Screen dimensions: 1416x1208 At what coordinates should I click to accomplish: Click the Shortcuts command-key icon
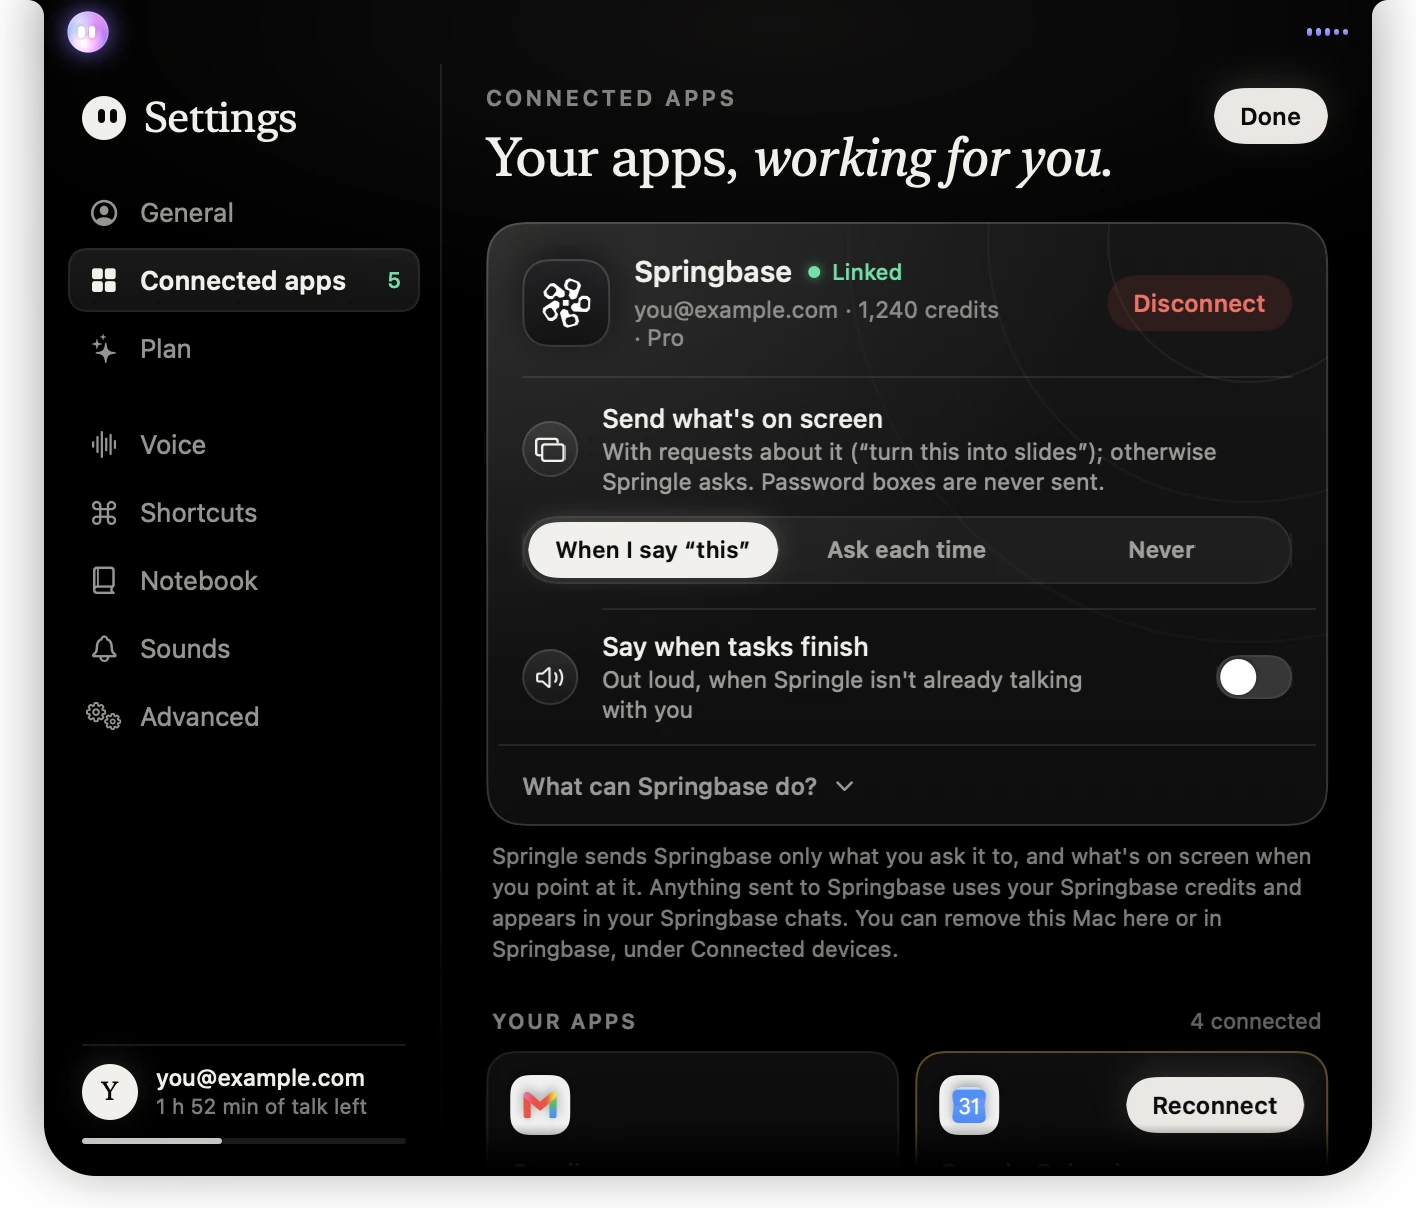click(x=104, y=513)
